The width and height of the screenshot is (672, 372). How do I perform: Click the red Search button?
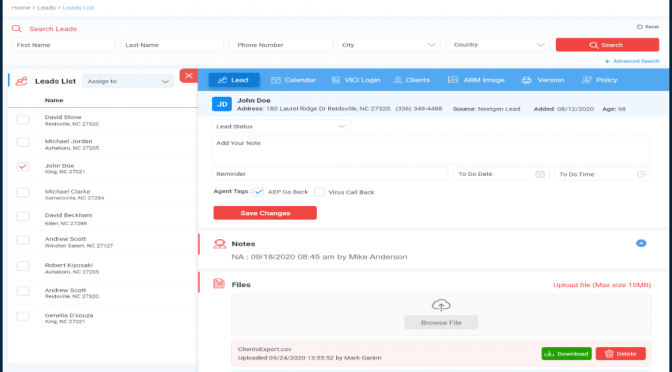pos(607,45)
